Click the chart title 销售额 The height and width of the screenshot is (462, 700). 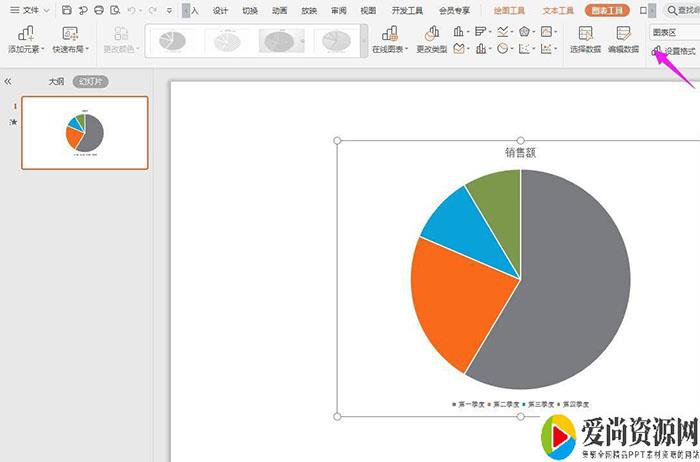520,153
